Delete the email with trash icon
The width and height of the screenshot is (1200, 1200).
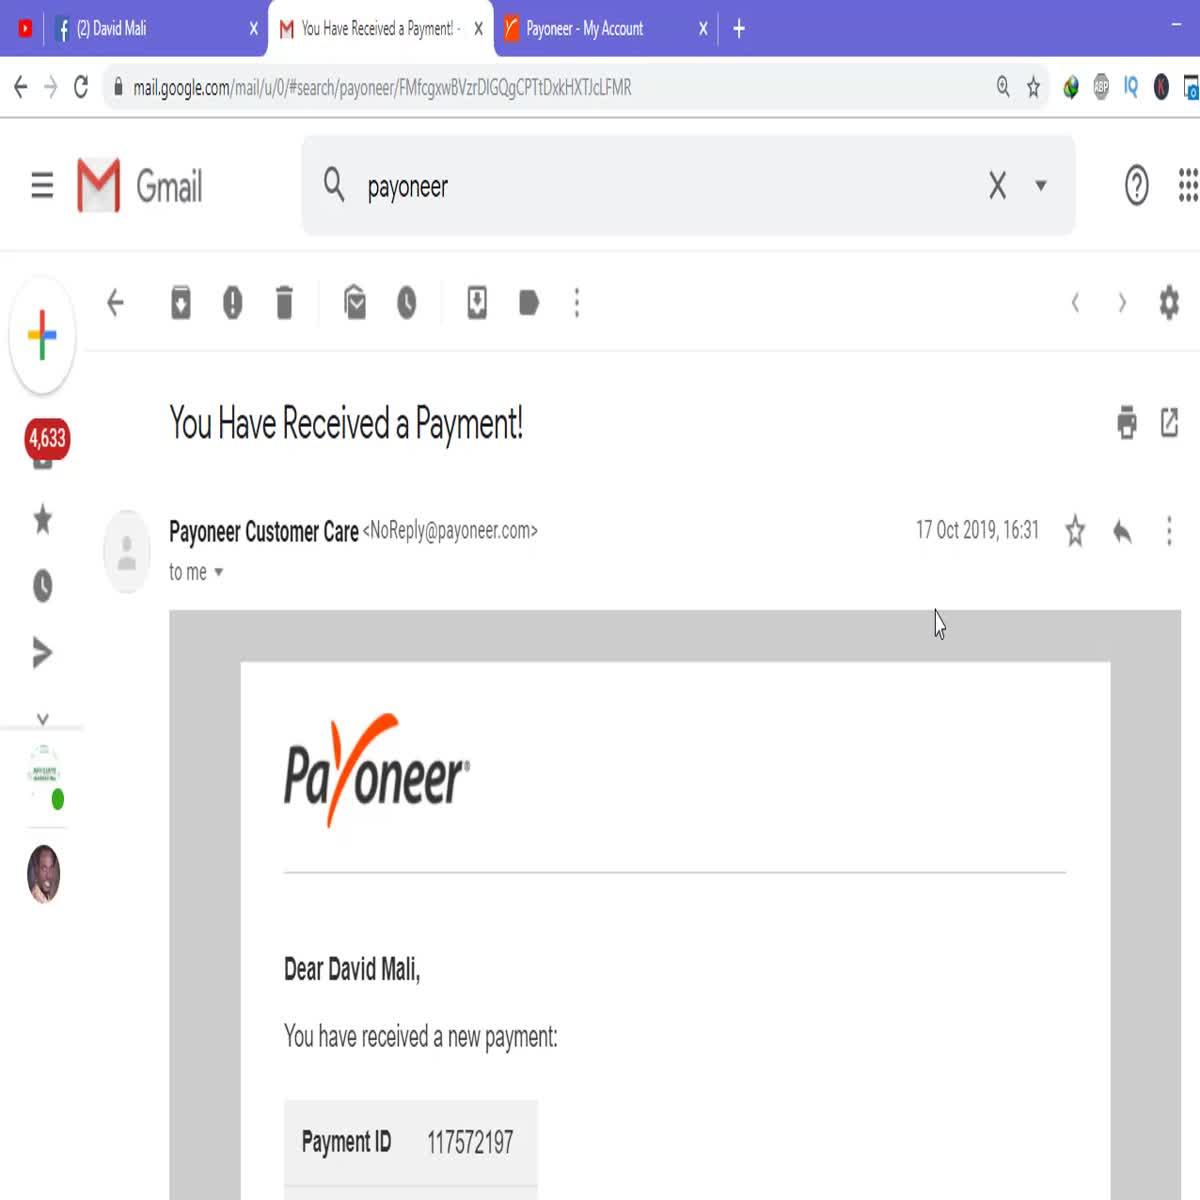[284, 303]
